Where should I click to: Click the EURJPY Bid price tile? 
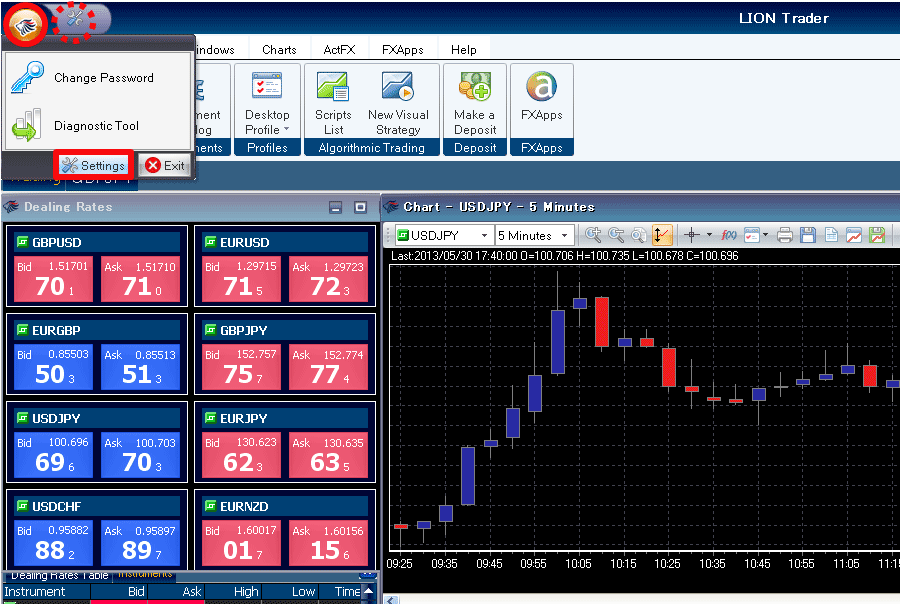point(241,454)
